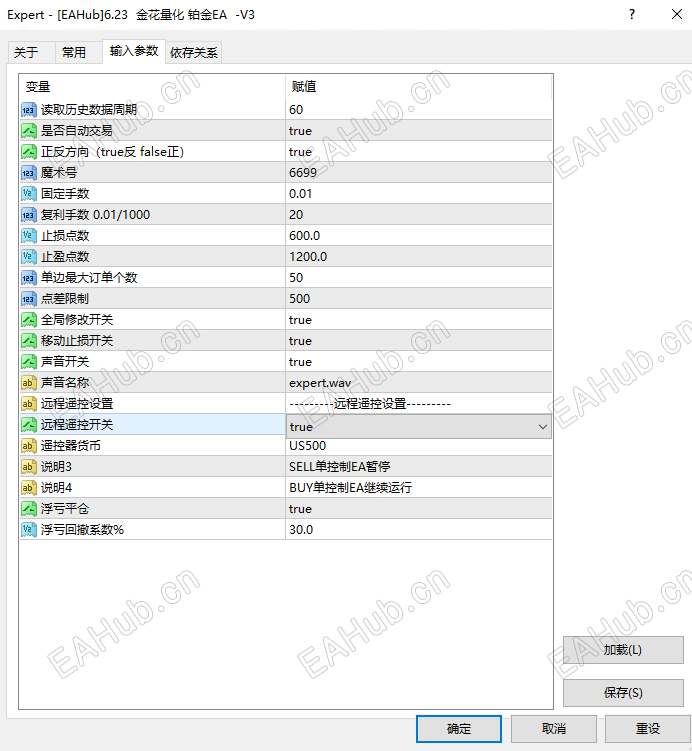Select the 浮亏平仓 true value

(x=419, y=509)
